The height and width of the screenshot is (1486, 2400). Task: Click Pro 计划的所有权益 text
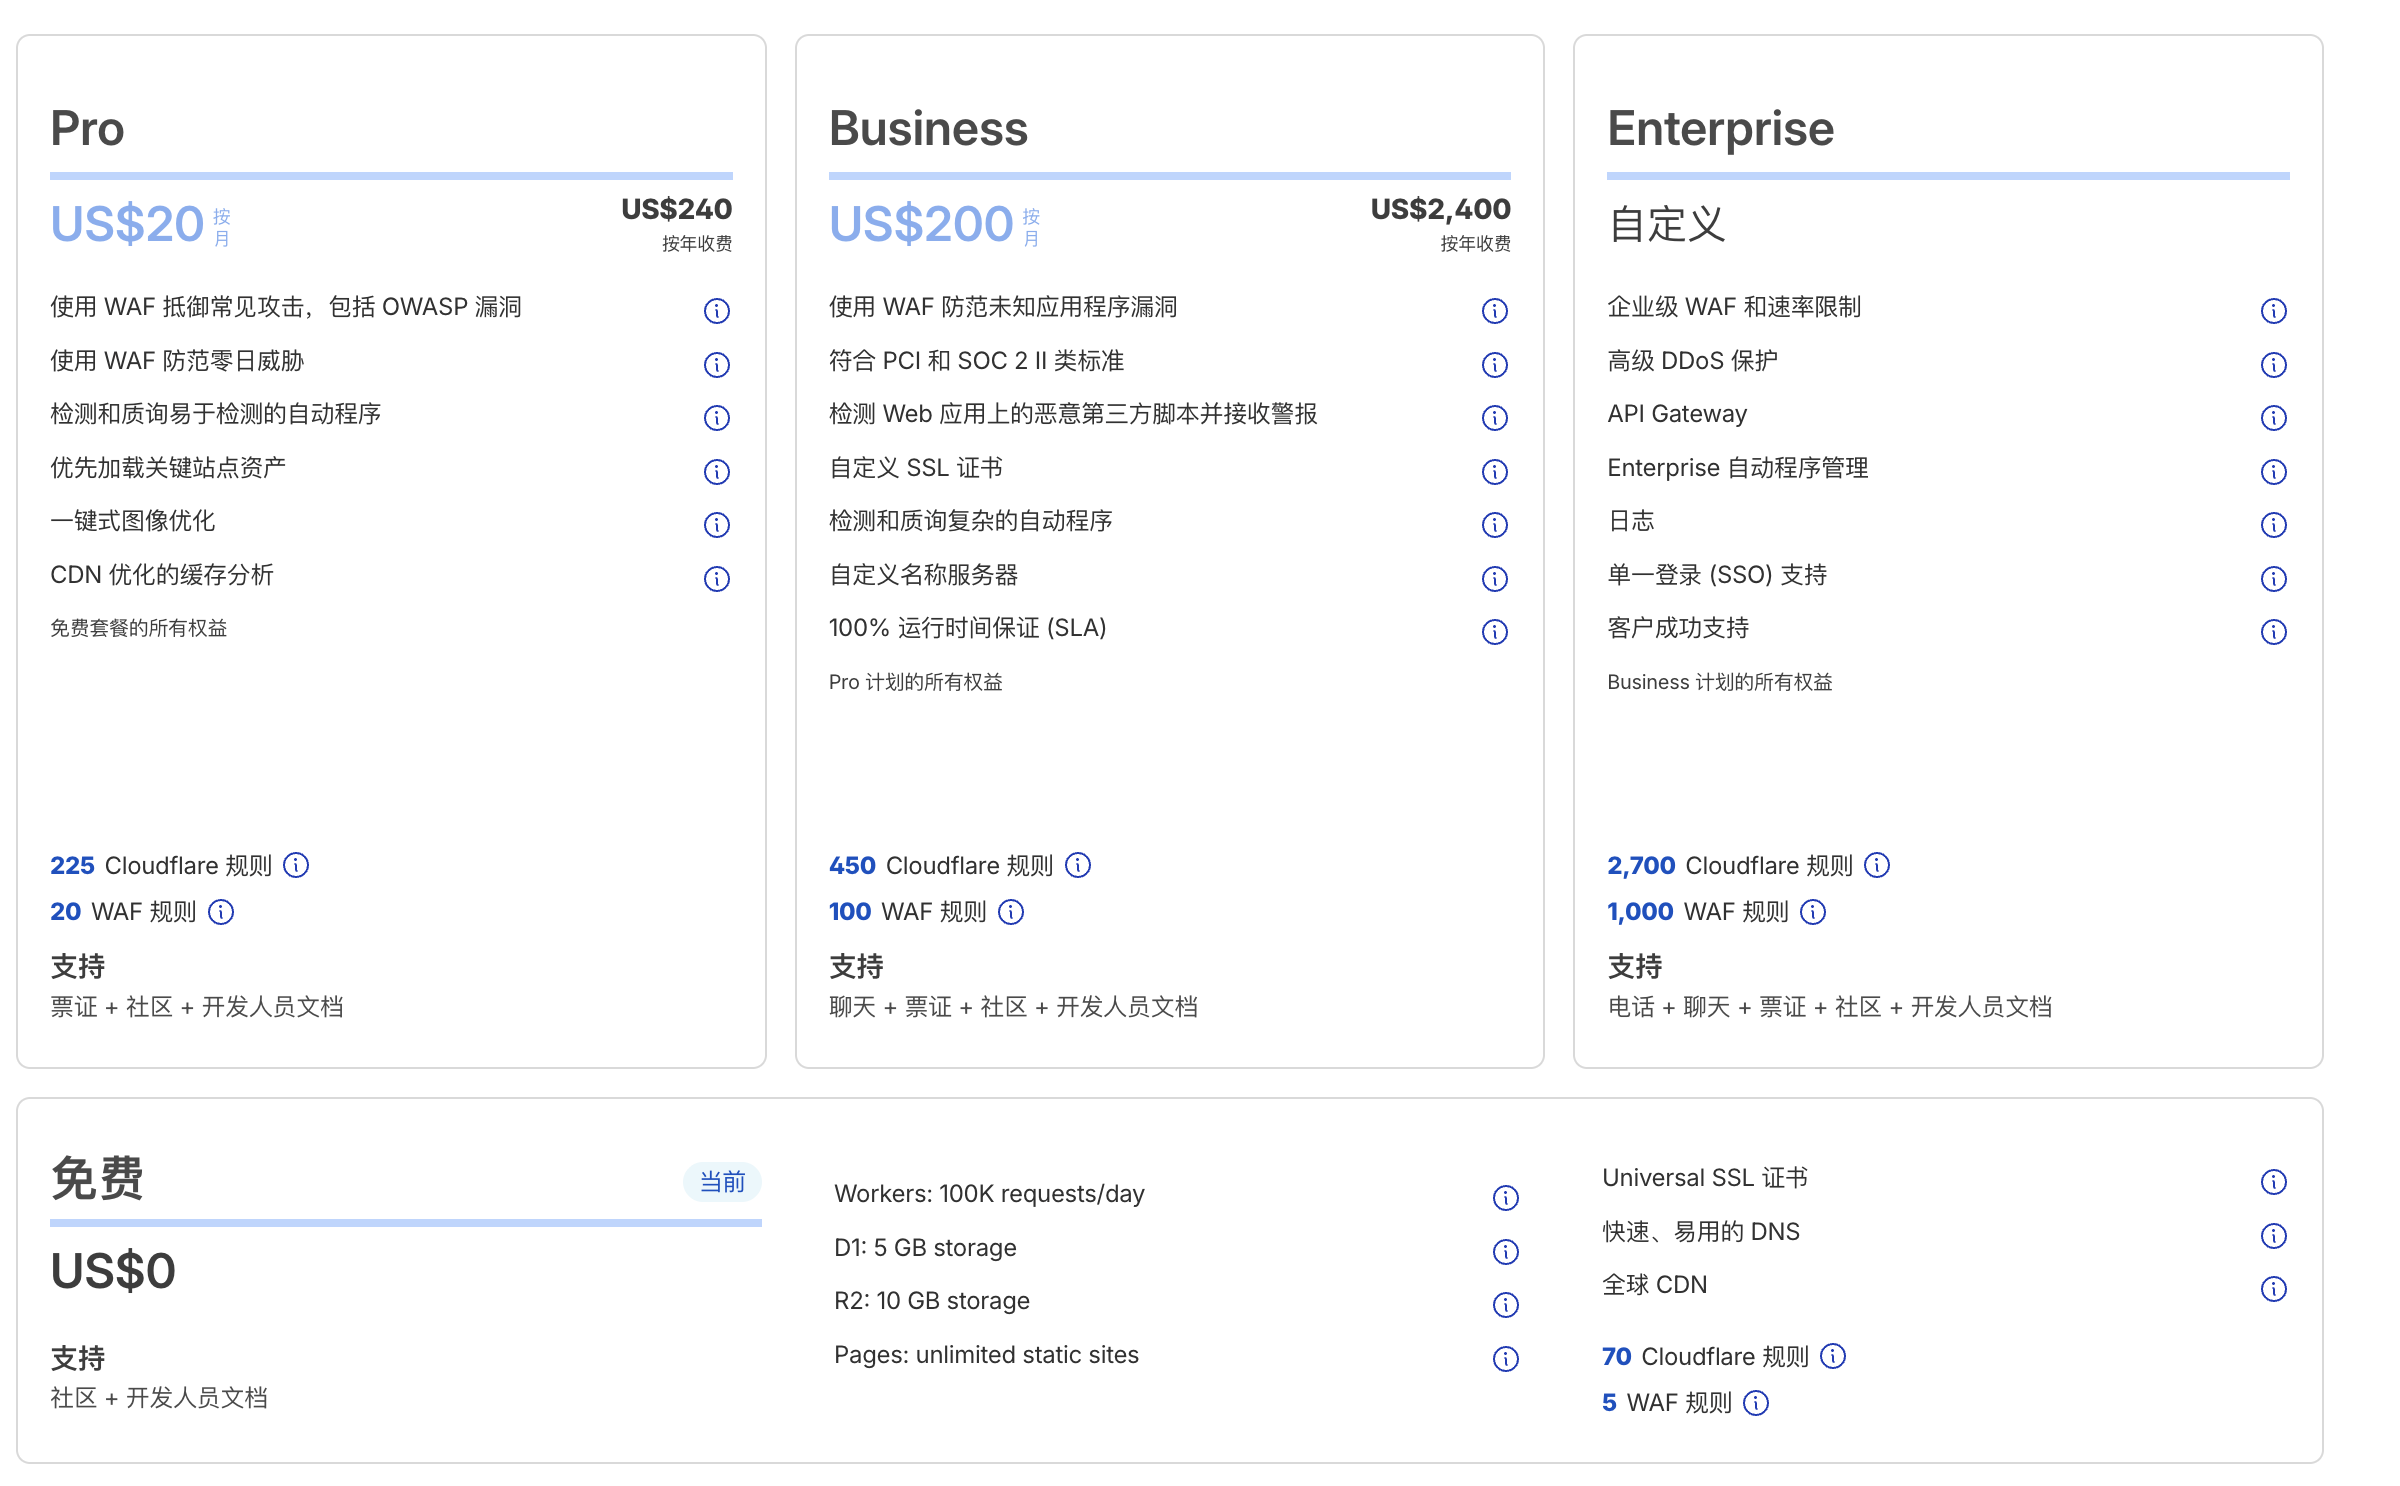click(x=916, y=682)
